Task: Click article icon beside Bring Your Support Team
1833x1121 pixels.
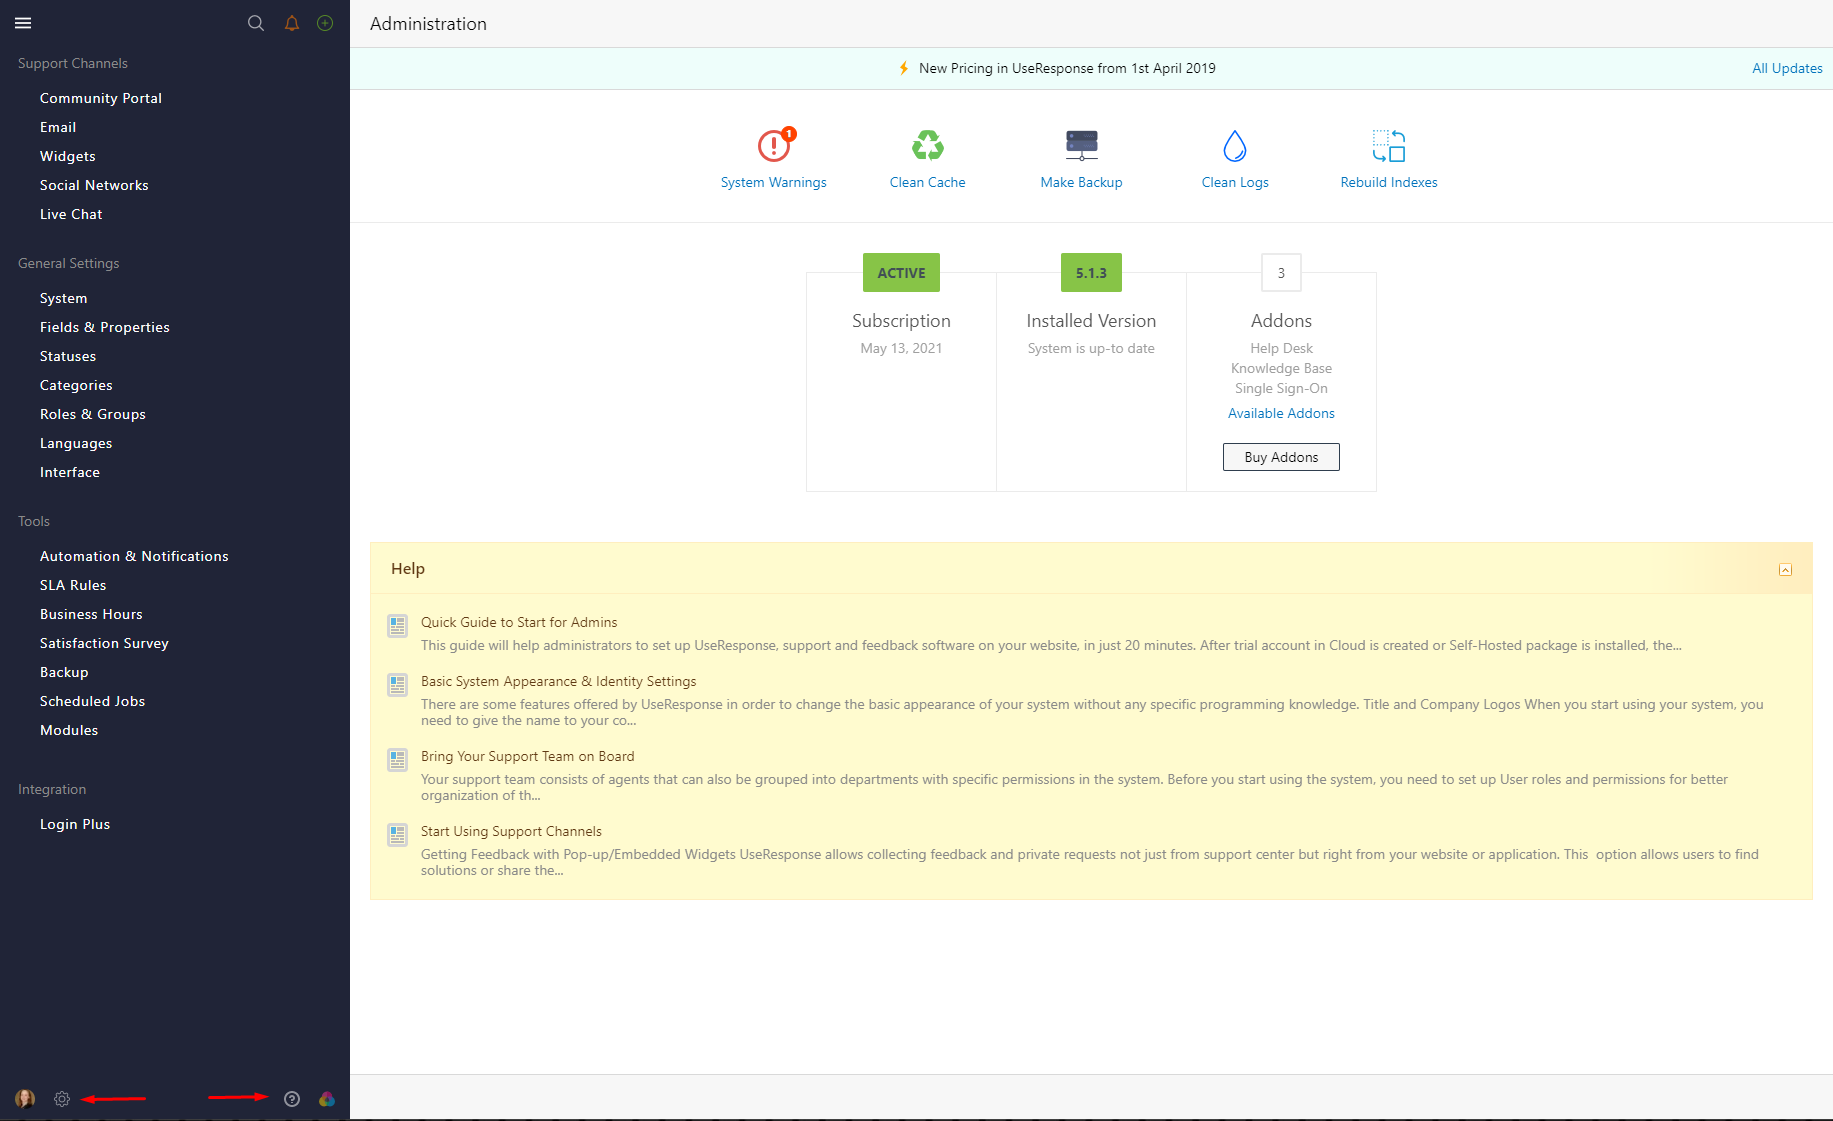Action: click(397, 760)
